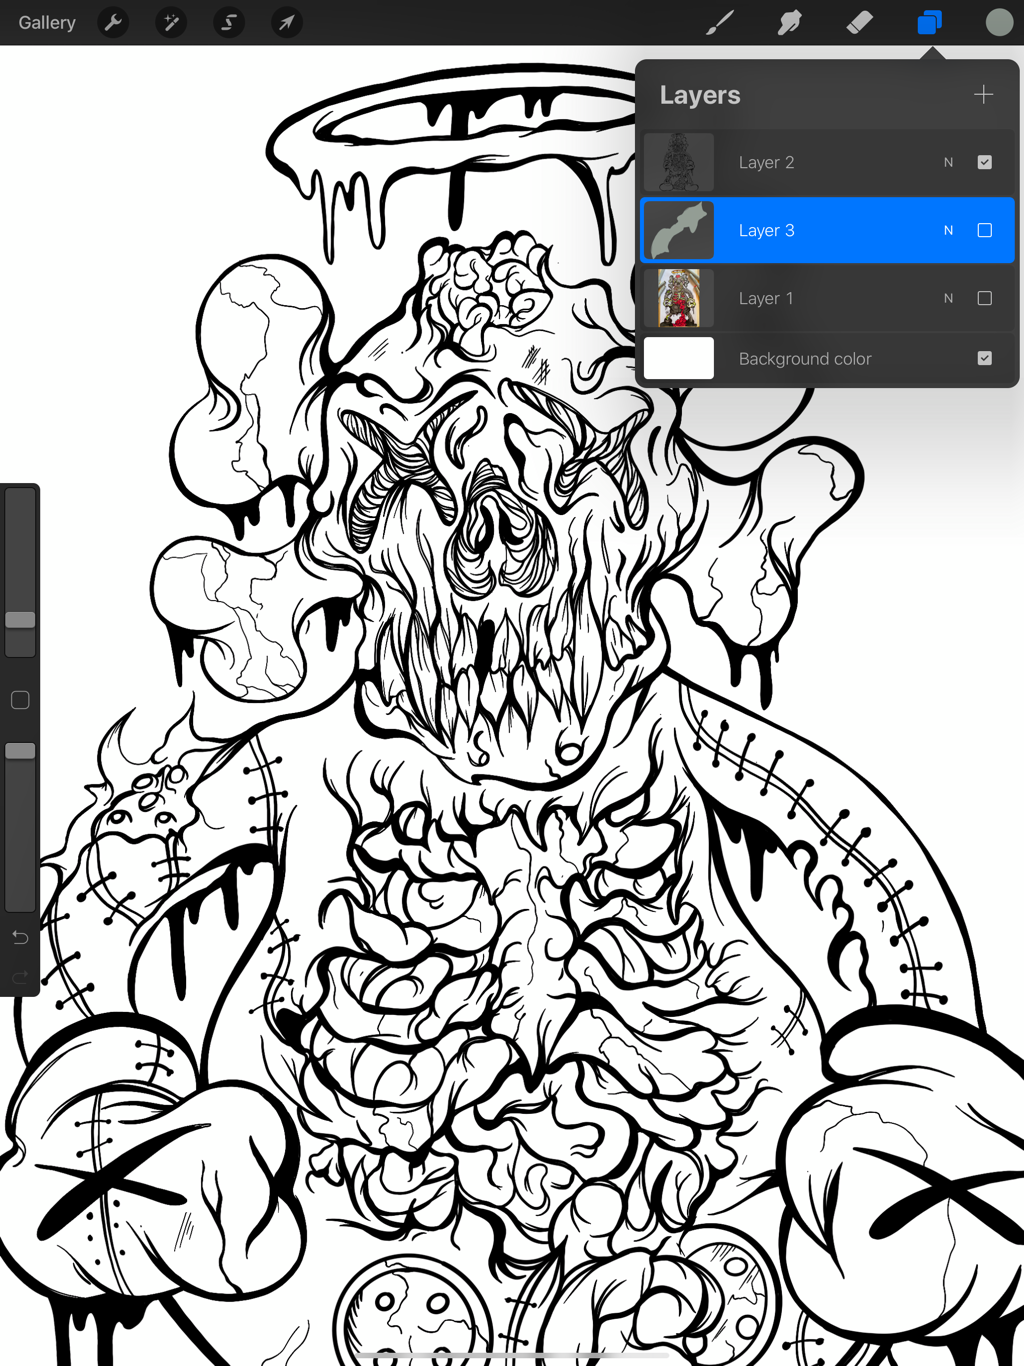Hide the Background color layer checkbox

click(x=985, y=358)
